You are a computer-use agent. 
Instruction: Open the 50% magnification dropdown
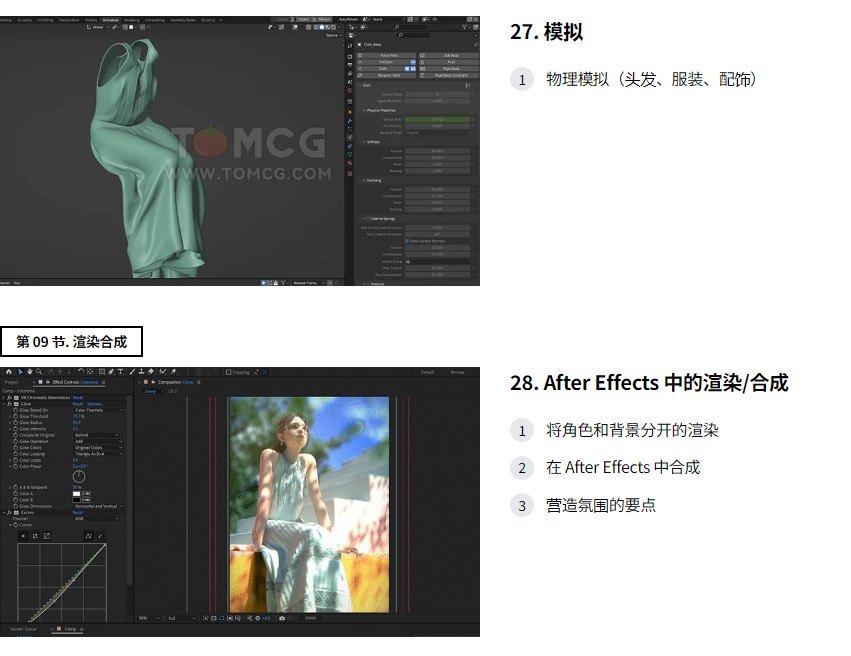(150, 618)
